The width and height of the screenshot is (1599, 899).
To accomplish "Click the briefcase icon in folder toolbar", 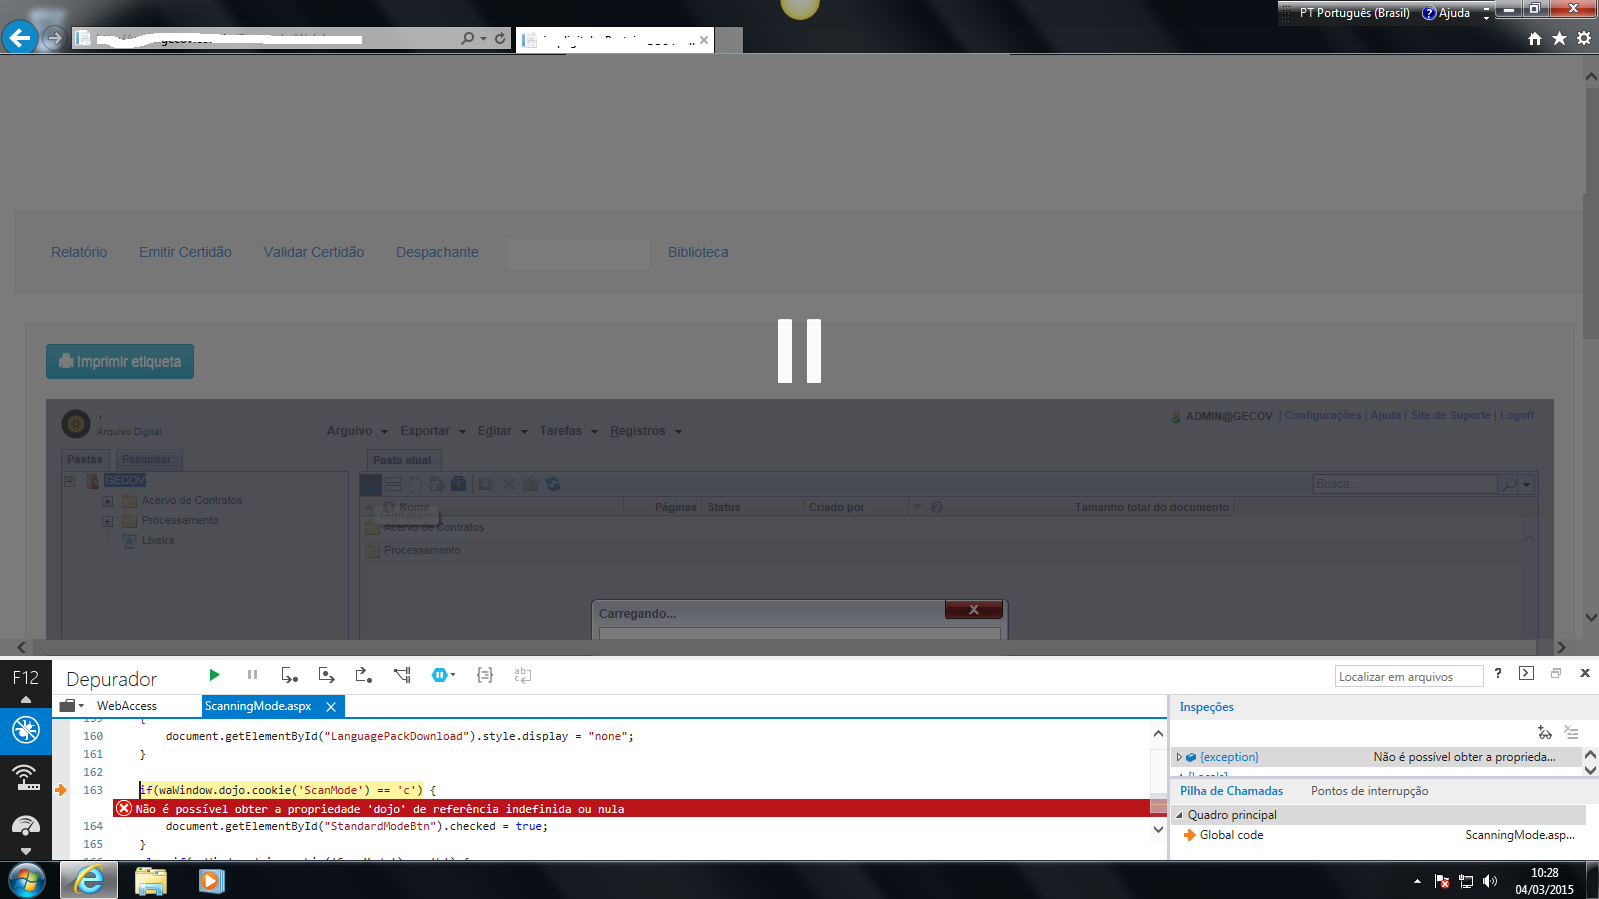I will pos(458,484).
